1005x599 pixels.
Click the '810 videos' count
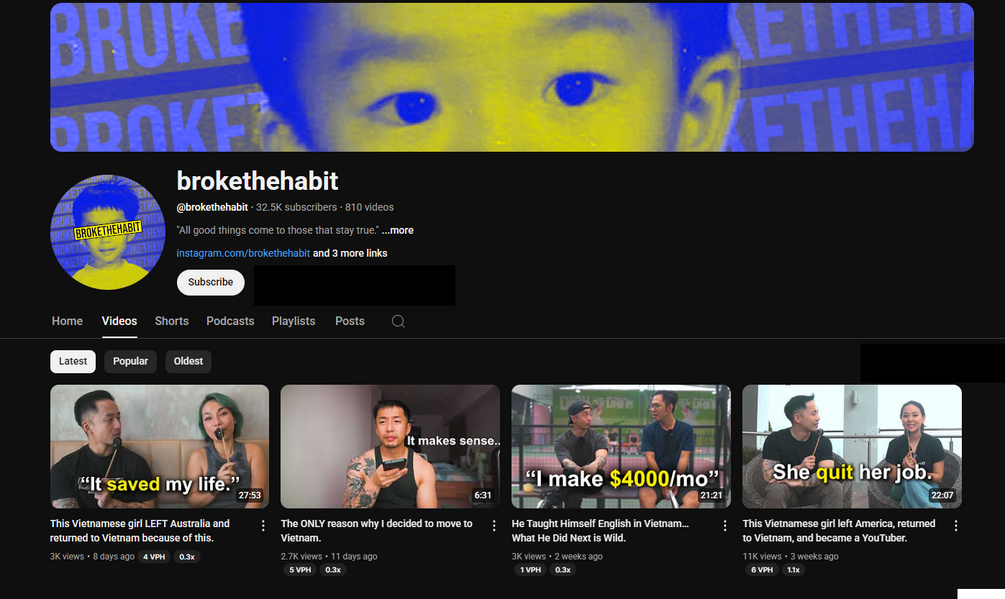pos(369,207)
